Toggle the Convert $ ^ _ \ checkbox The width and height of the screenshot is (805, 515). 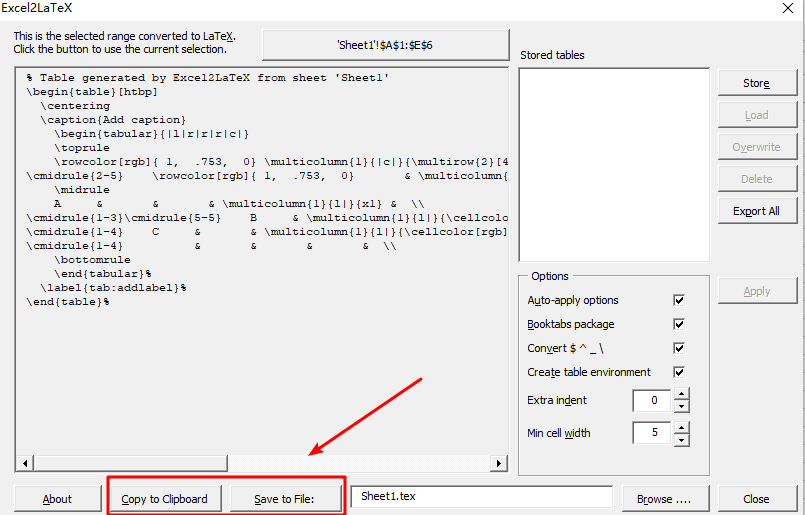click(x=679, y=348)
